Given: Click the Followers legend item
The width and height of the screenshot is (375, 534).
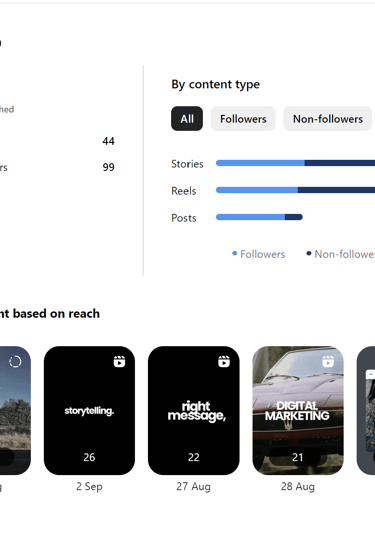Looking at the screenshot, I should (x=259, y=254).
